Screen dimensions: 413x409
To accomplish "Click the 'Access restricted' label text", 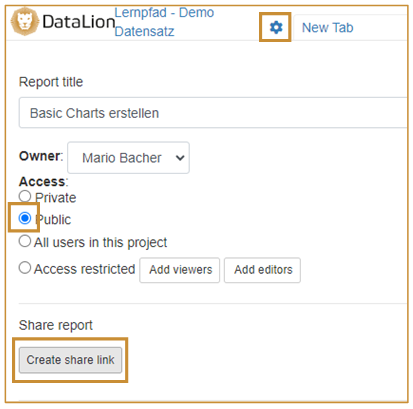I will coord(84,269).
